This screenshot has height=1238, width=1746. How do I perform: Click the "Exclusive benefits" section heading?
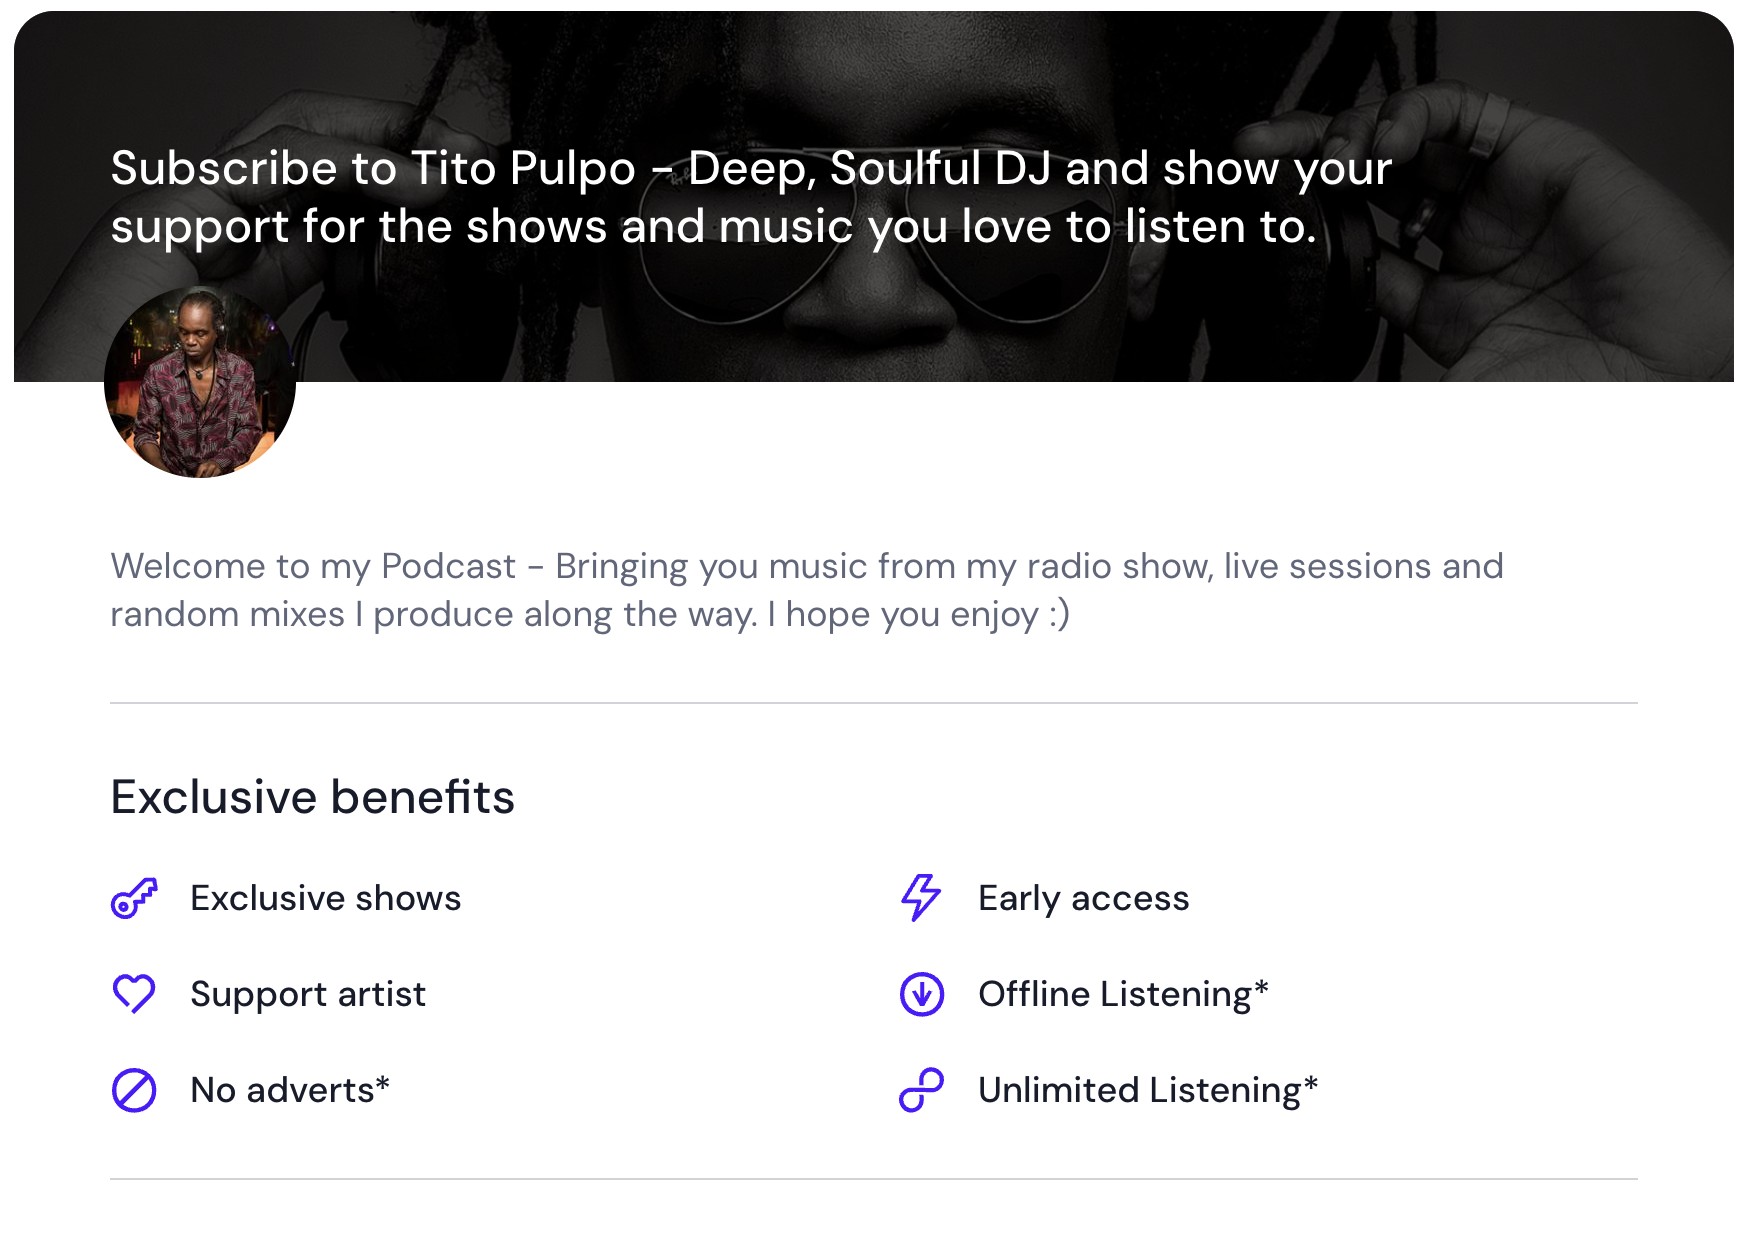pyautogui.click(x=312, y=797)
